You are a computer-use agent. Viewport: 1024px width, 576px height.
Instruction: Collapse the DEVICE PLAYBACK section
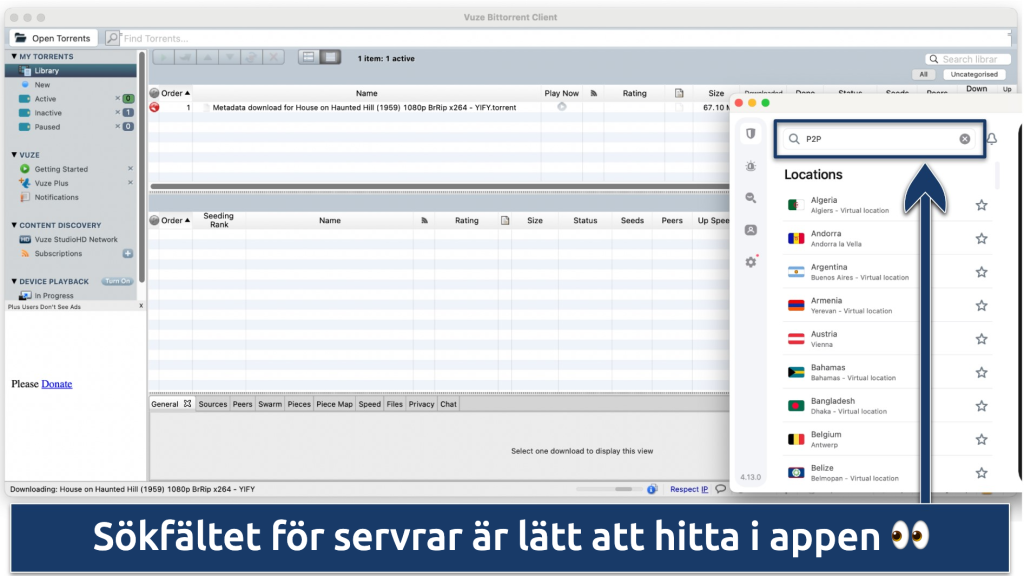click(13, 282)
